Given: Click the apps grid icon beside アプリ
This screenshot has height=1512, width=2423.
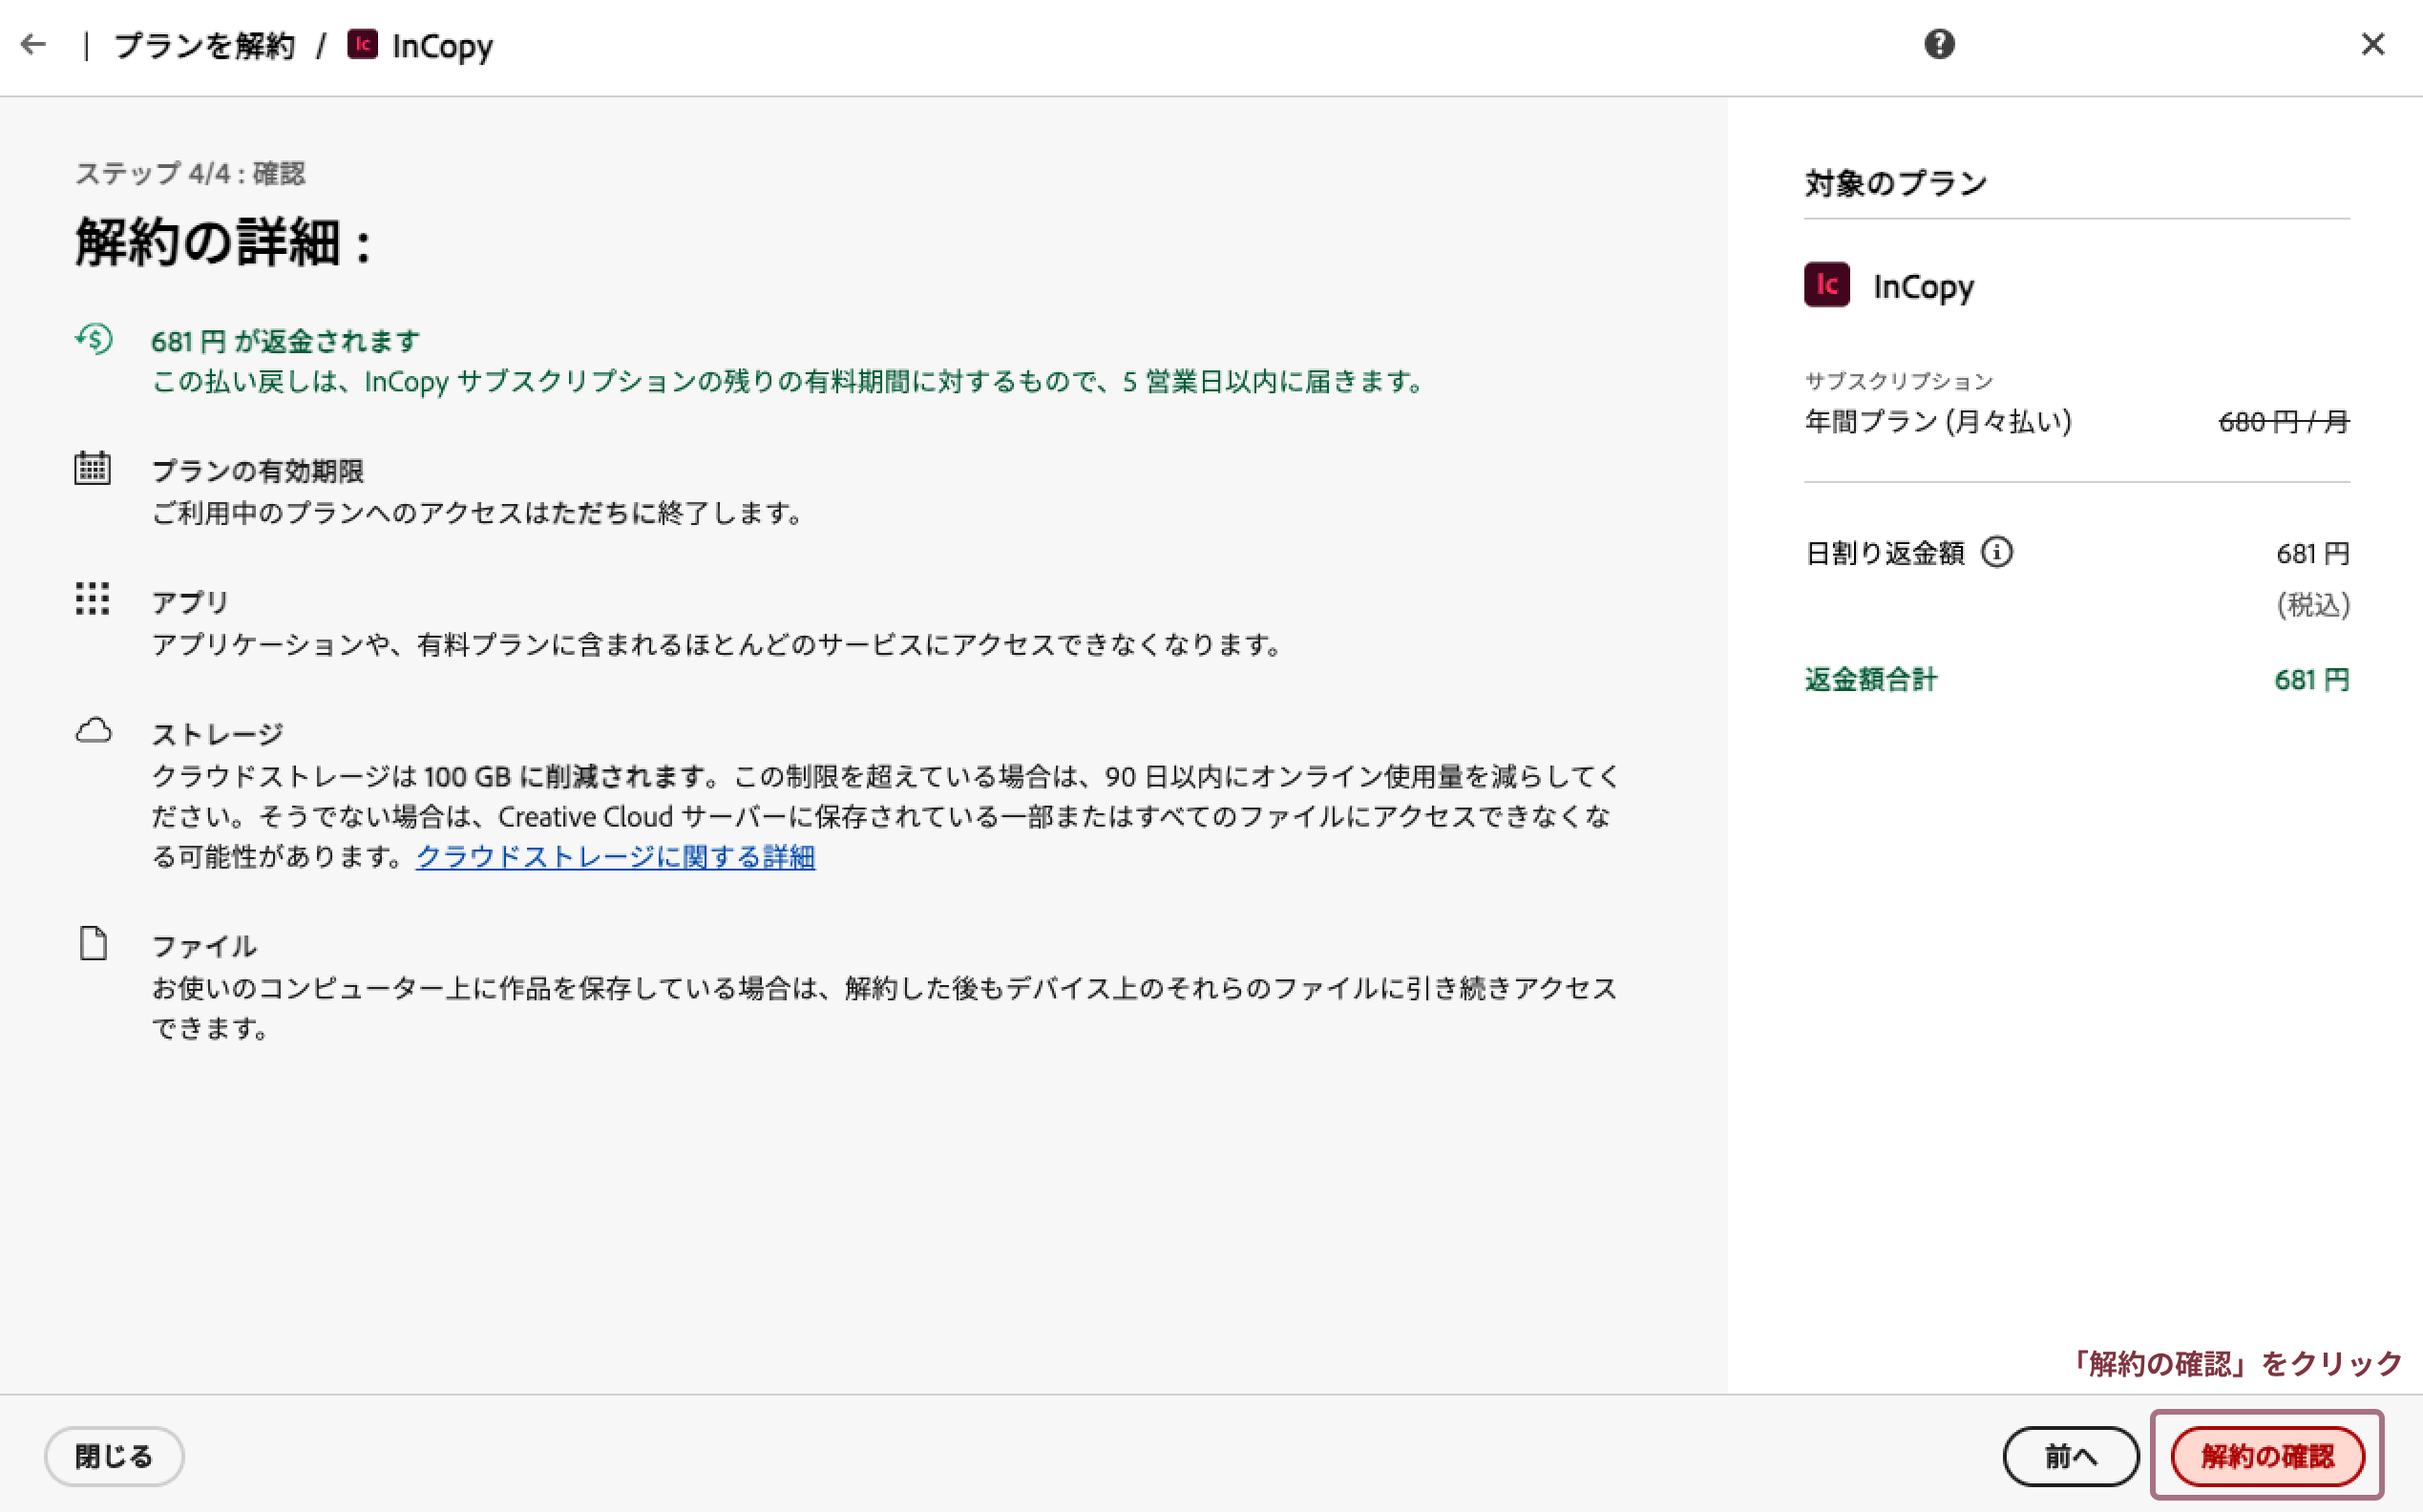Looking at the screenshot, I should pos(92,598).
